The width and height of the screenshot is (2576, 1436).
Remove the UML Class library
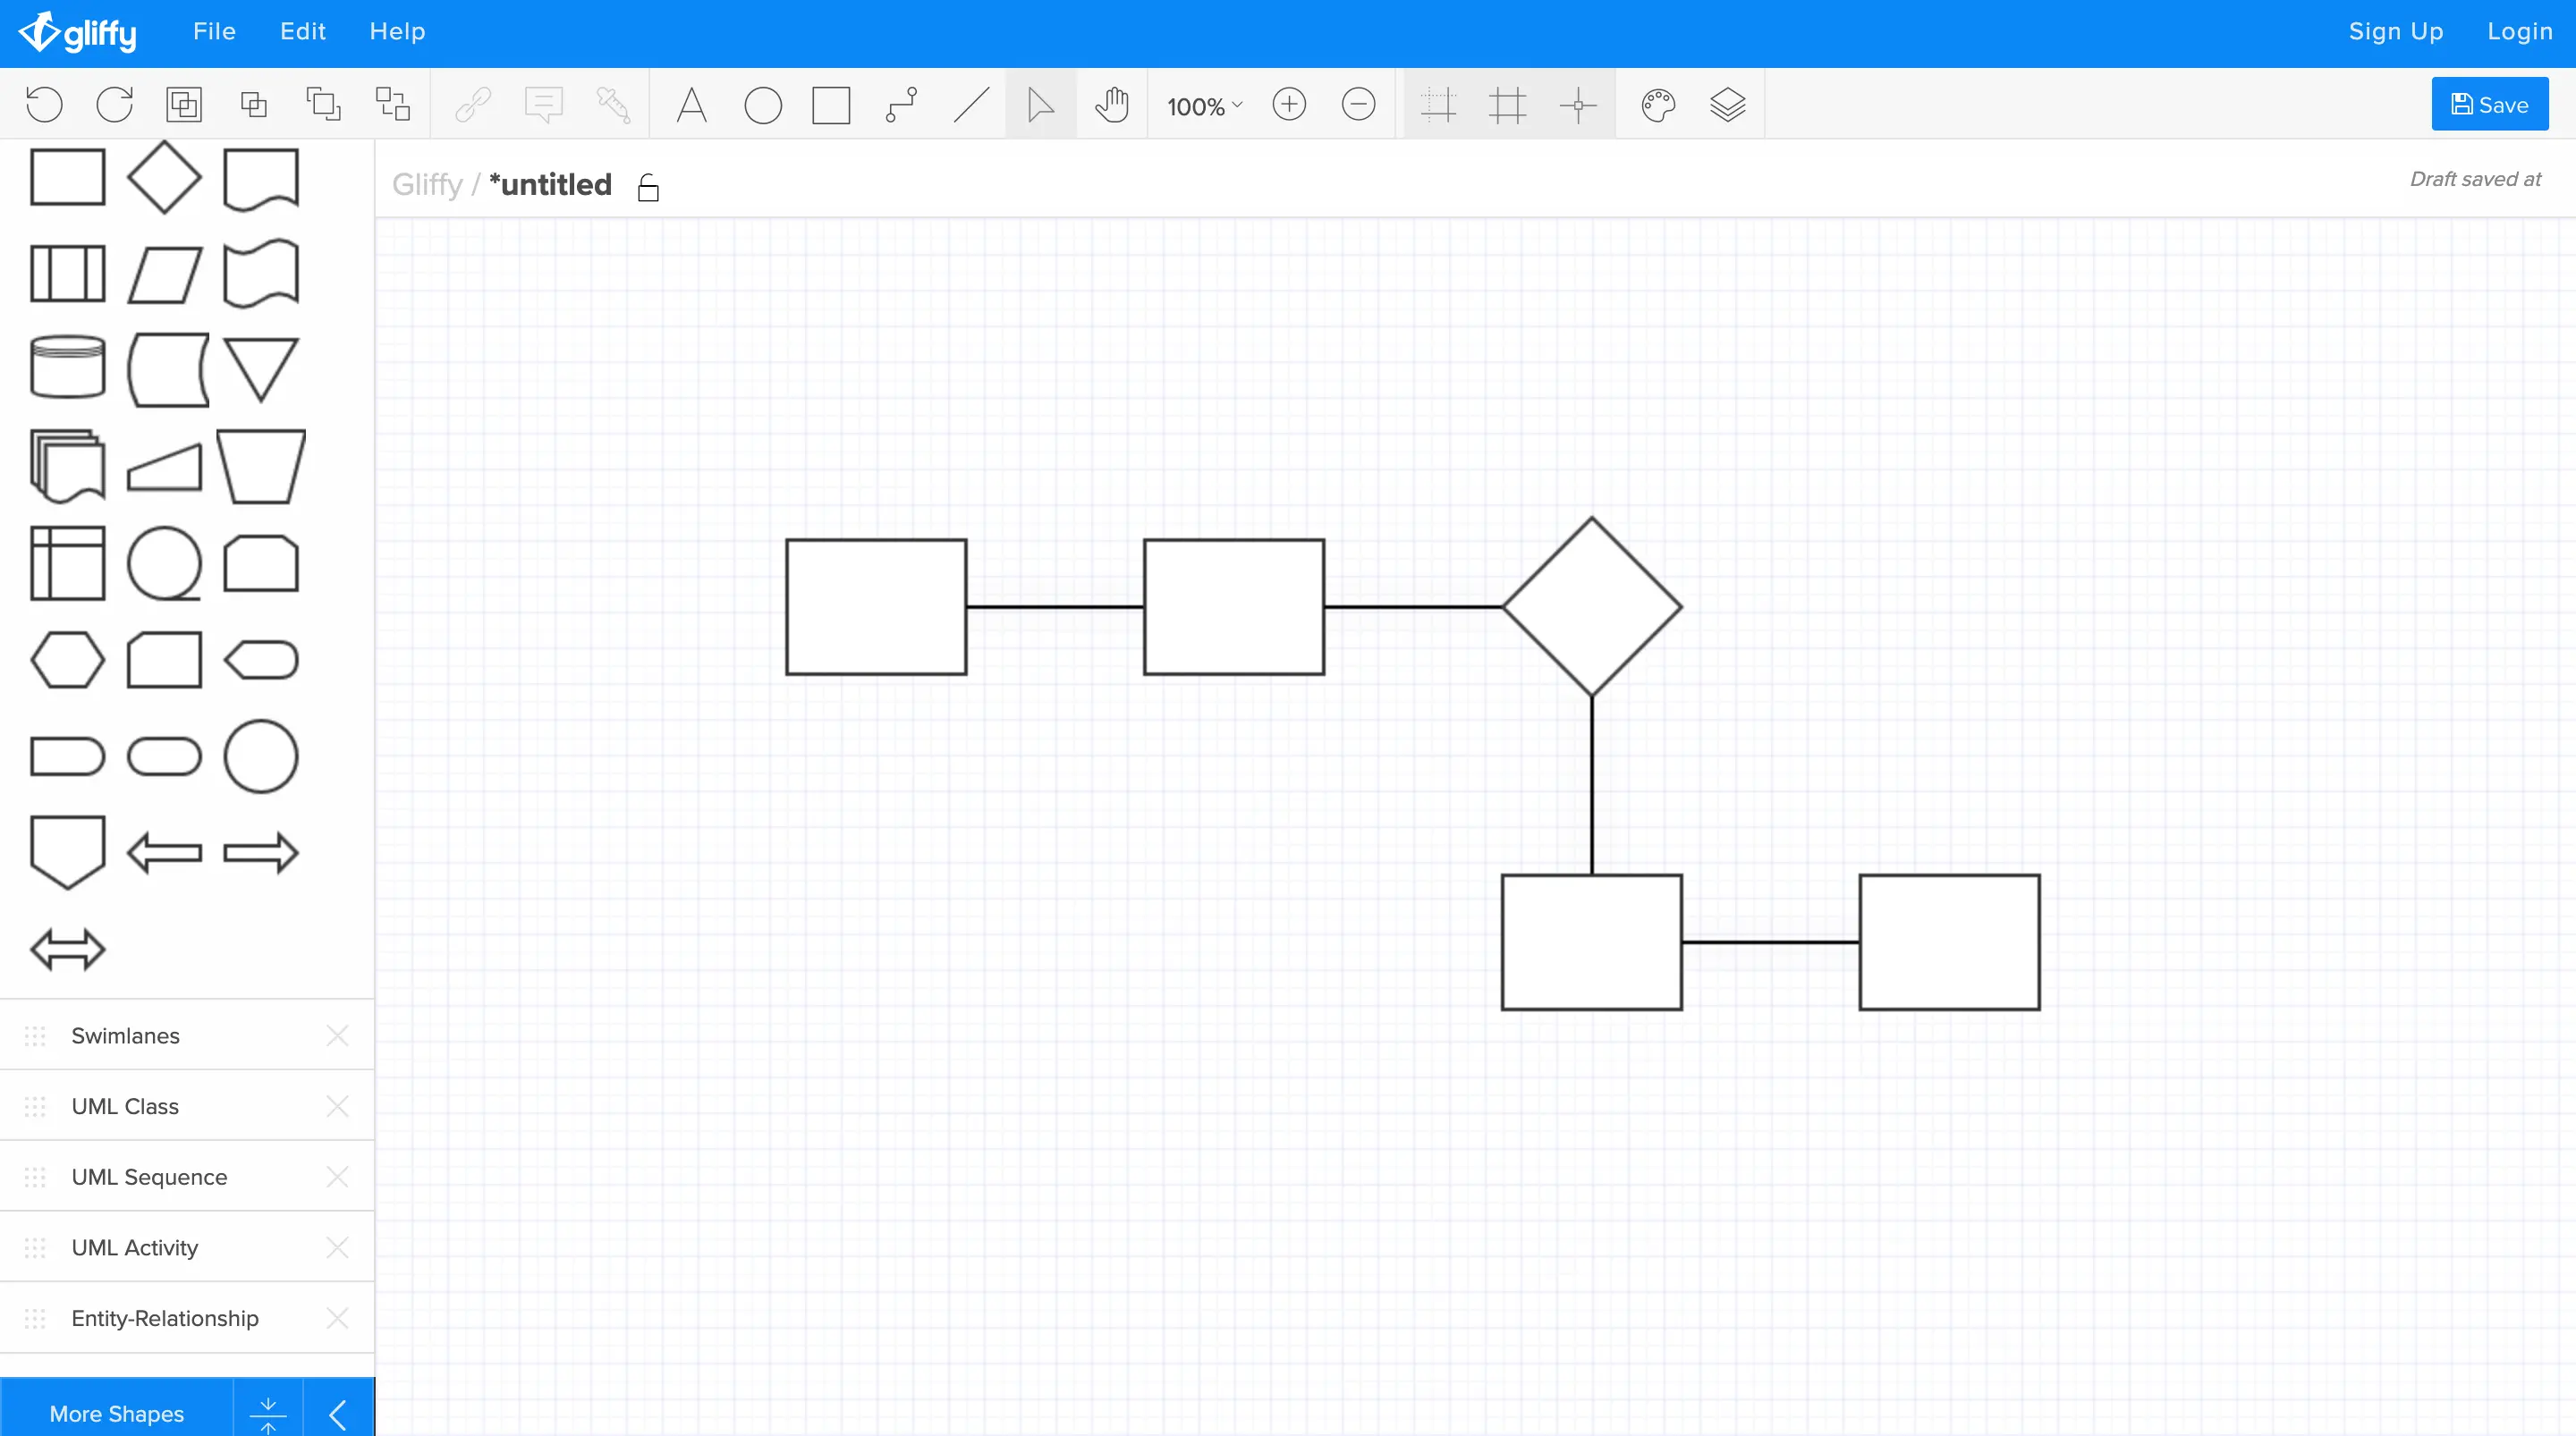(337, 1106)
